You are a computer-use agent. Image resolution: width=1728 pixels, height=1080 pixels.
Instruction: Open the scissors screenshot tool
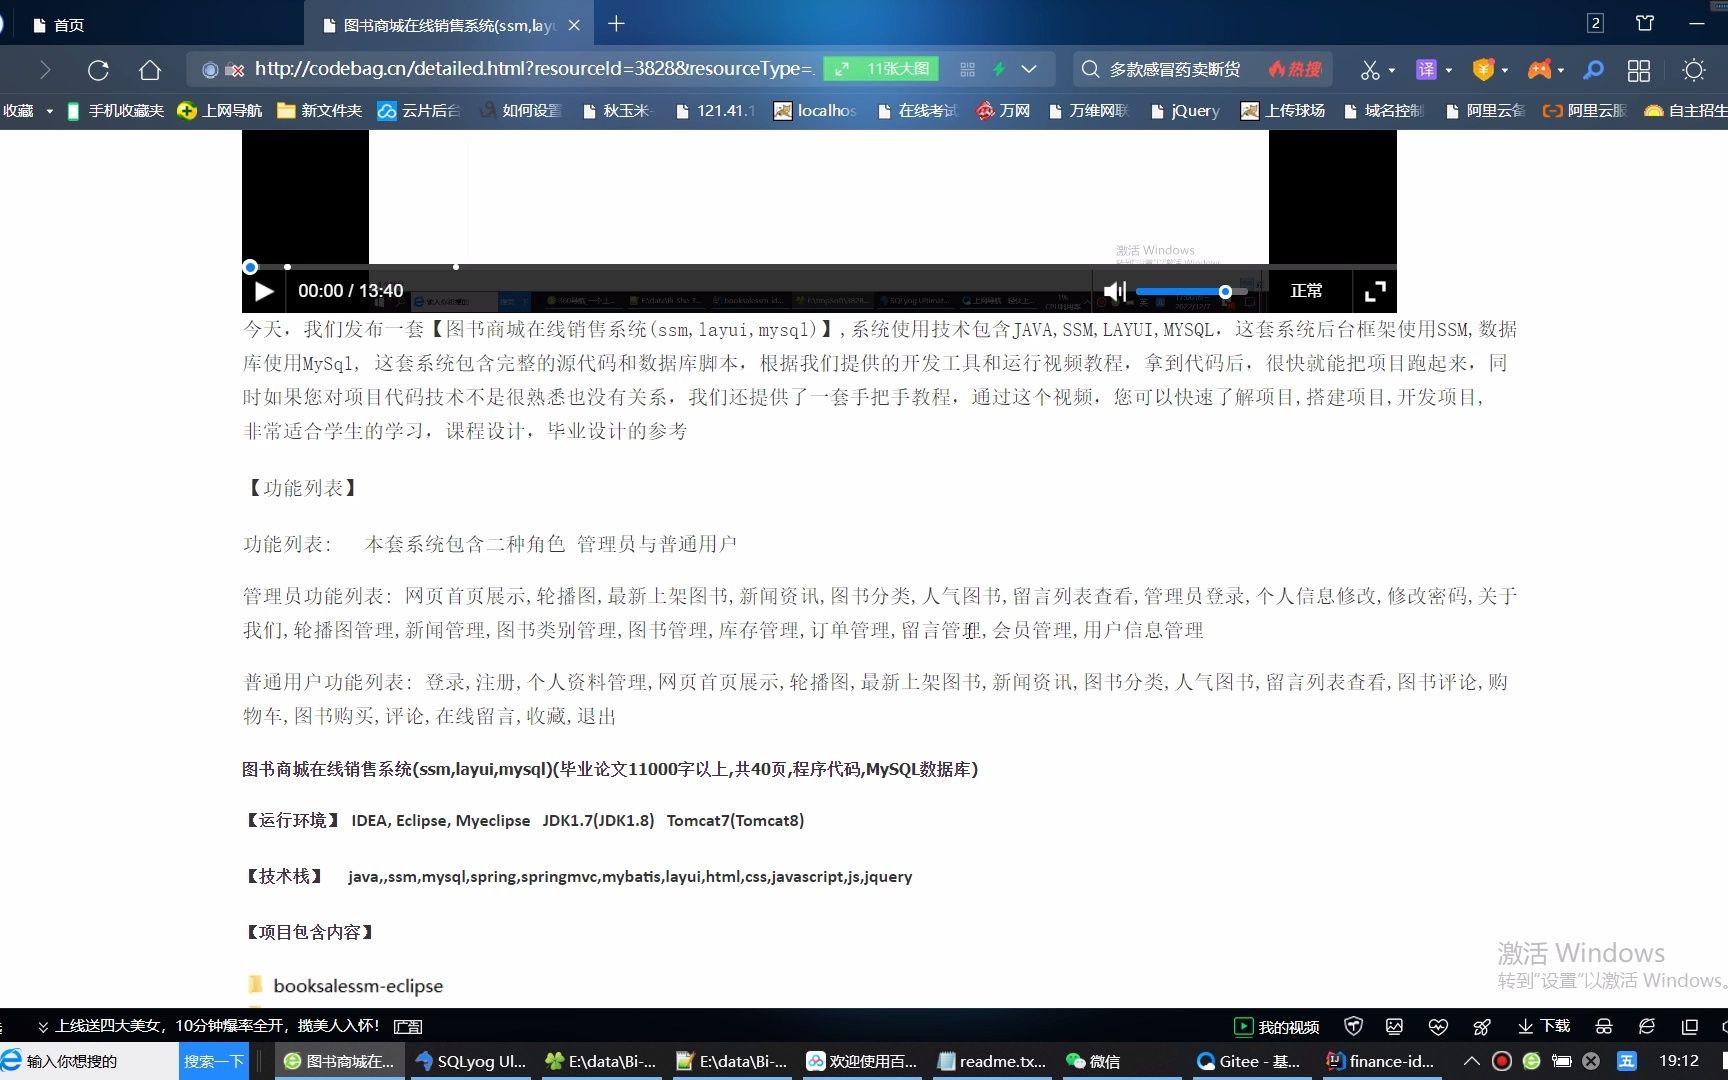pyautogui.click(x=1370, y=70)
